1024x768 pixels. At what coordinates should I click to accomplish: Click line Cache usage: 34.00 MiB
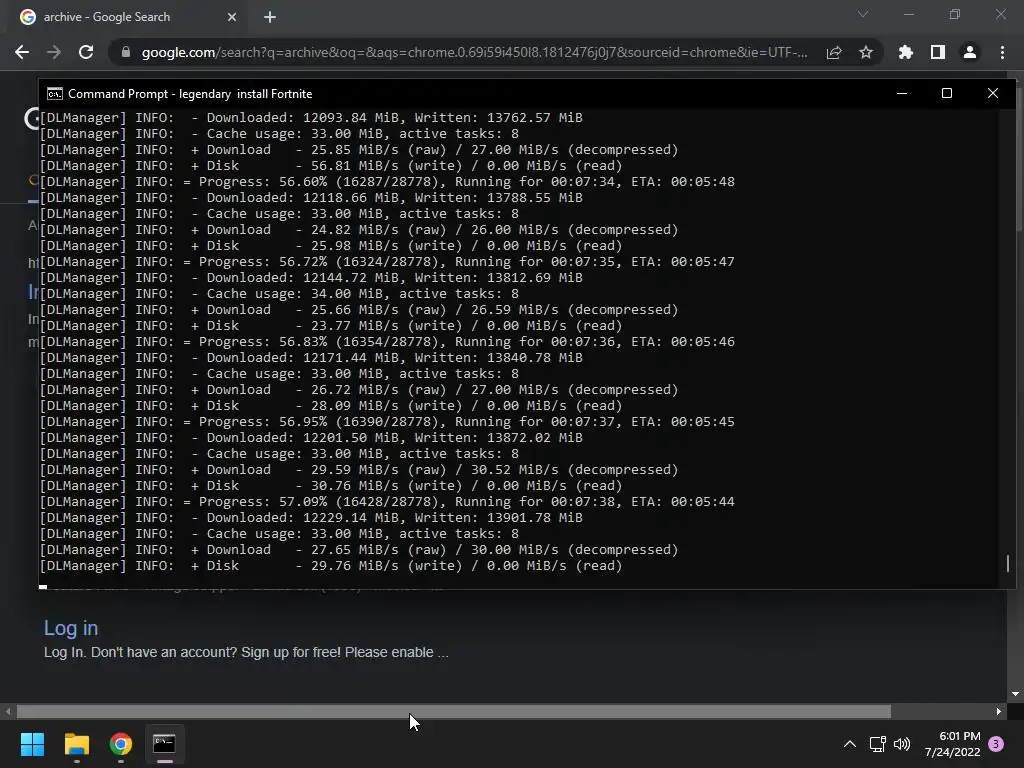(280, 294)
